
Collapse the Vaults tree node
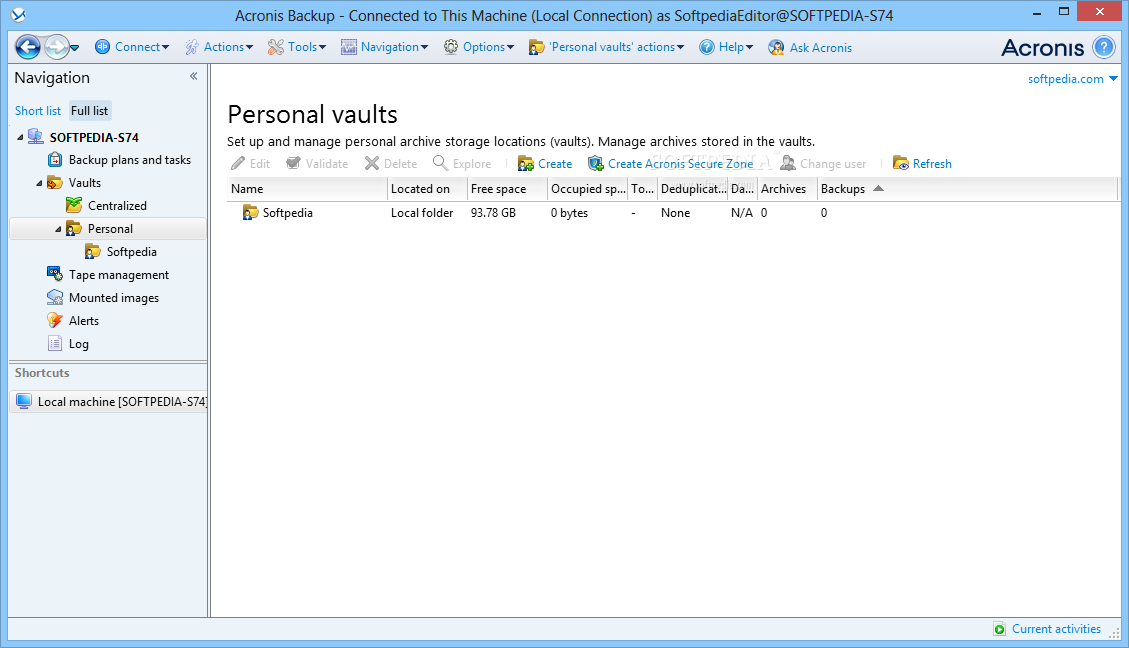(39, 183)
